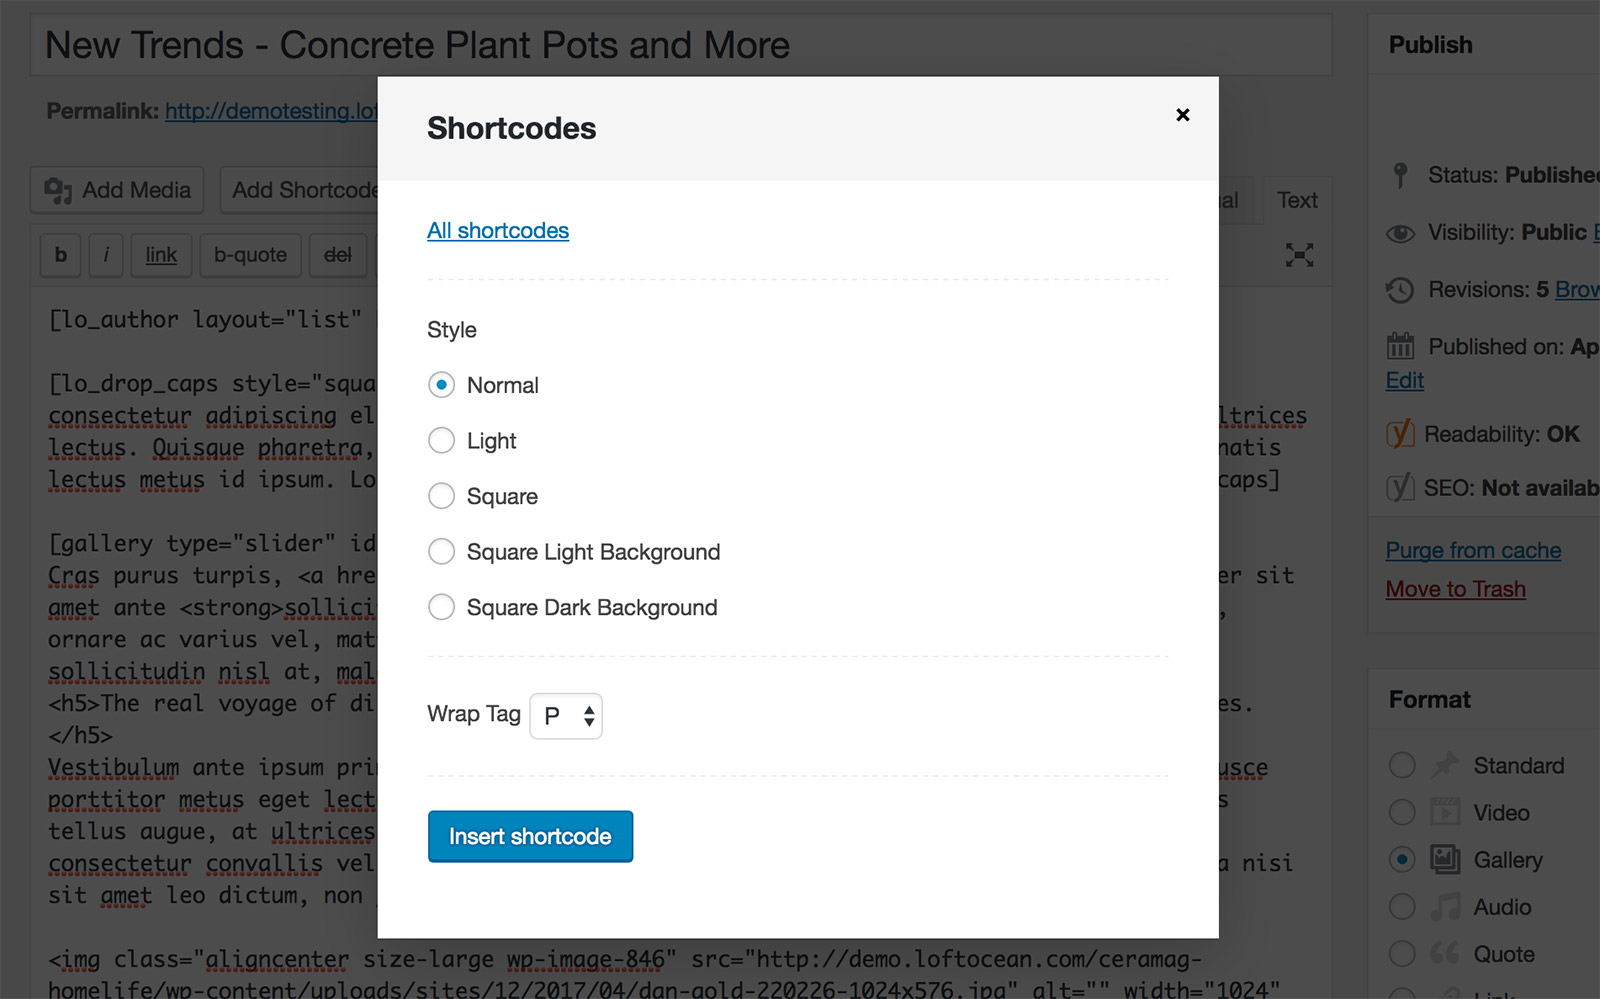Switch to the Text editor tab

1297,200
